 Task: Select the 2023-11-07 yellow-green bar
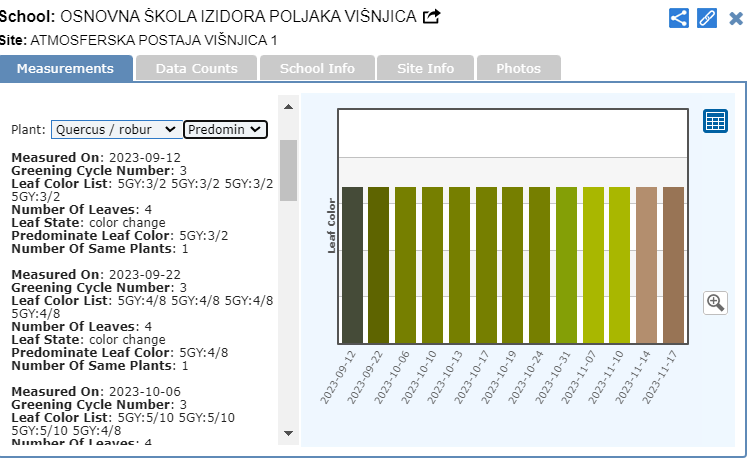(x=594, y=266)
